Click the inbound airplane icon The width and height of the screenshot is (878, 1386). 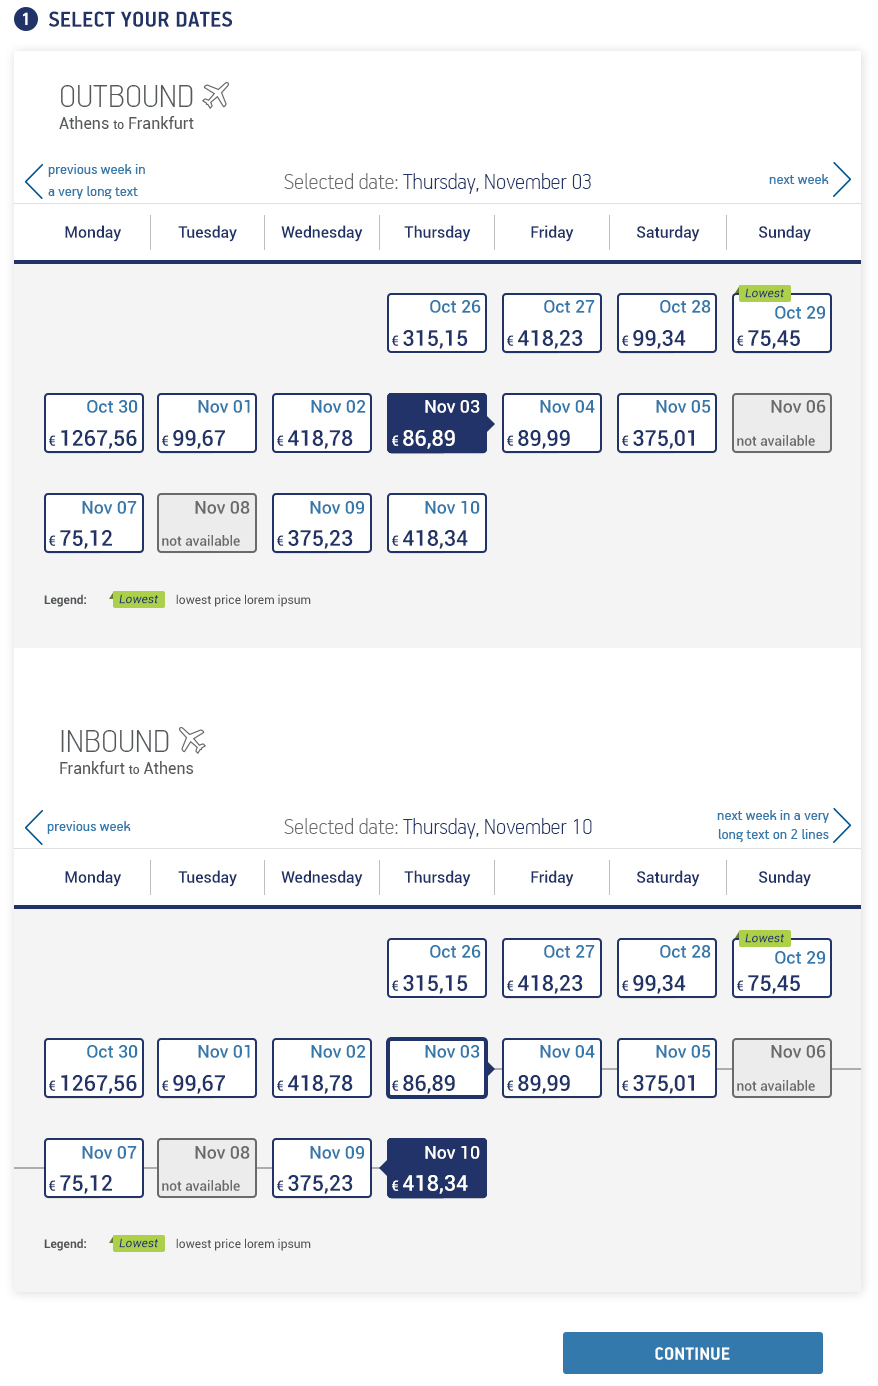193,740
